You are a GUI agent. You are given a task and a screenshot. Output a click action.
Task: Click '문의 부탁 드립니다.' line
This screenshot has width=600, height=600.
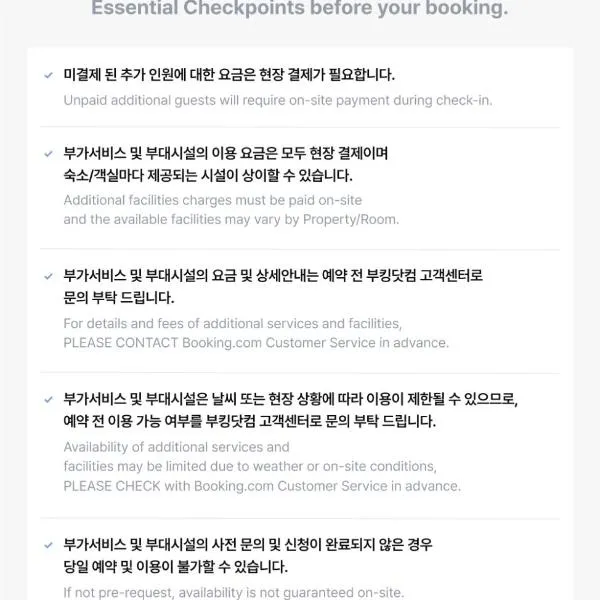pyautogui.click(x=119, y=298)
